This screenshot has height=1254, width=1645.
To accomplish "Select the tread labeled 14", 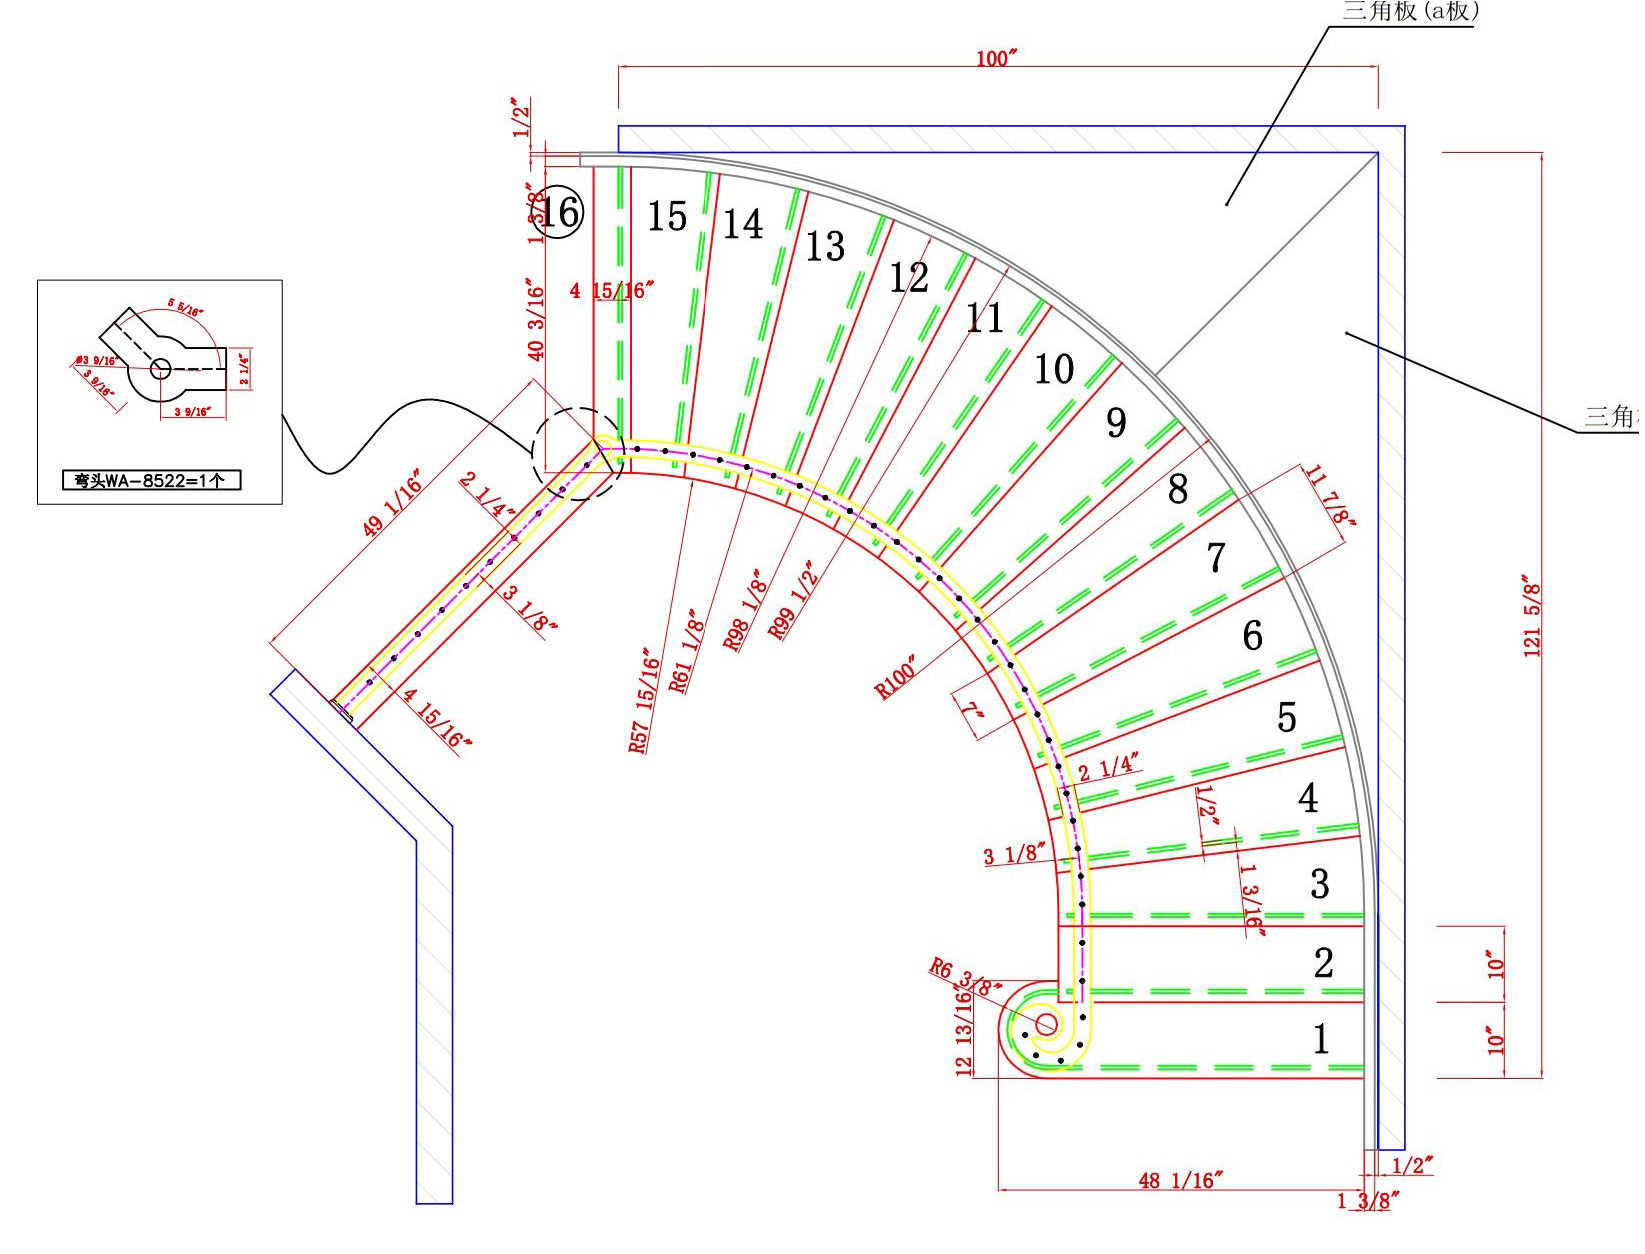I will (743, 224).
